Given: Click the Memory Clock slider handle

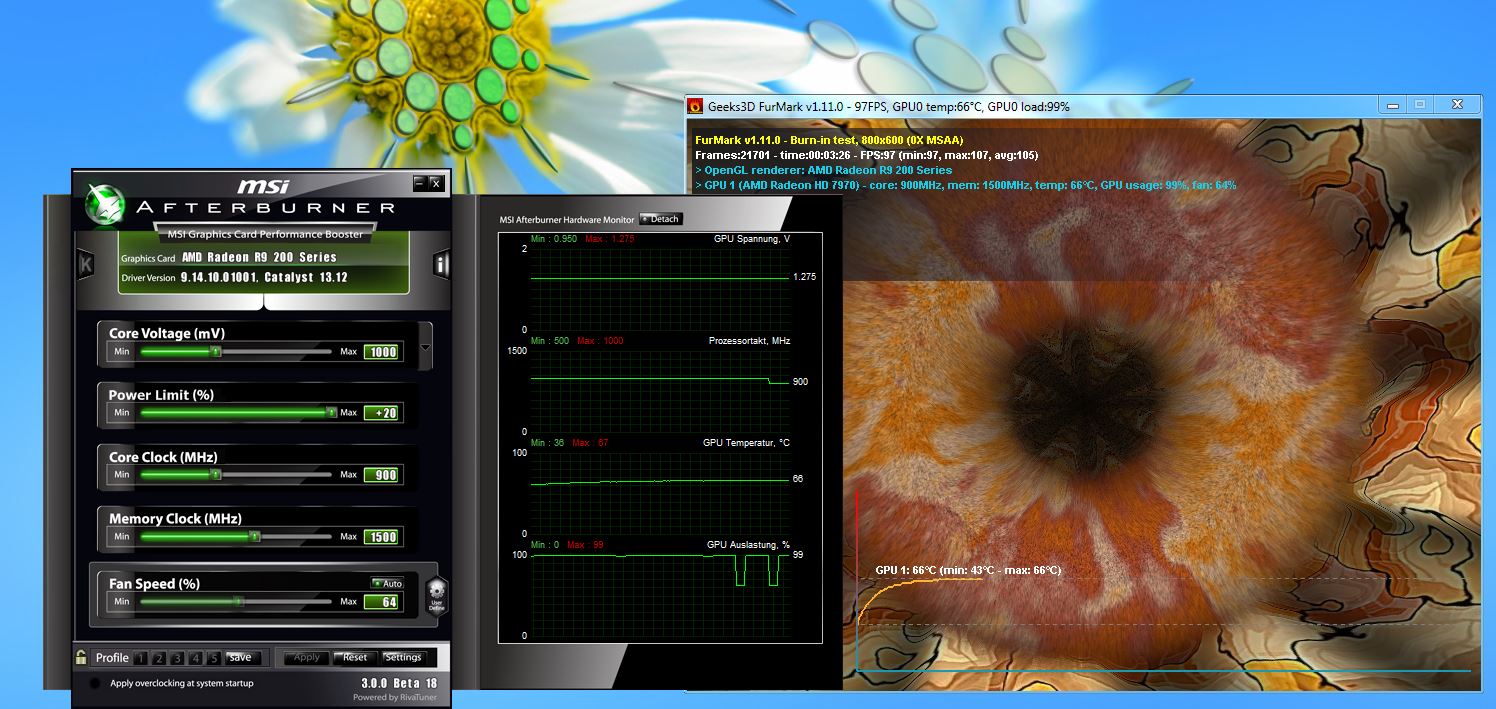Looking at the screenshot, I should pyautogui.click(x=255, y=536).
